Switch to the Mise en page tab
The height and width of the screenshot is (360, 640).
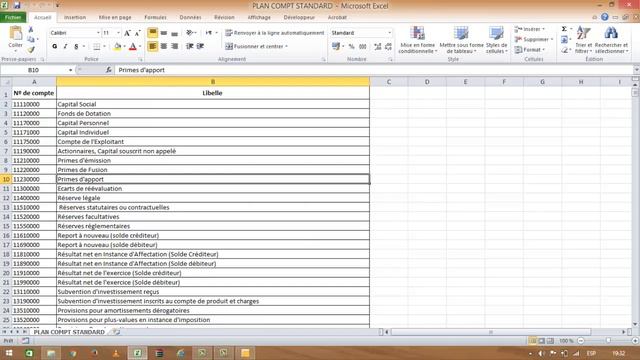pos(115,18)
